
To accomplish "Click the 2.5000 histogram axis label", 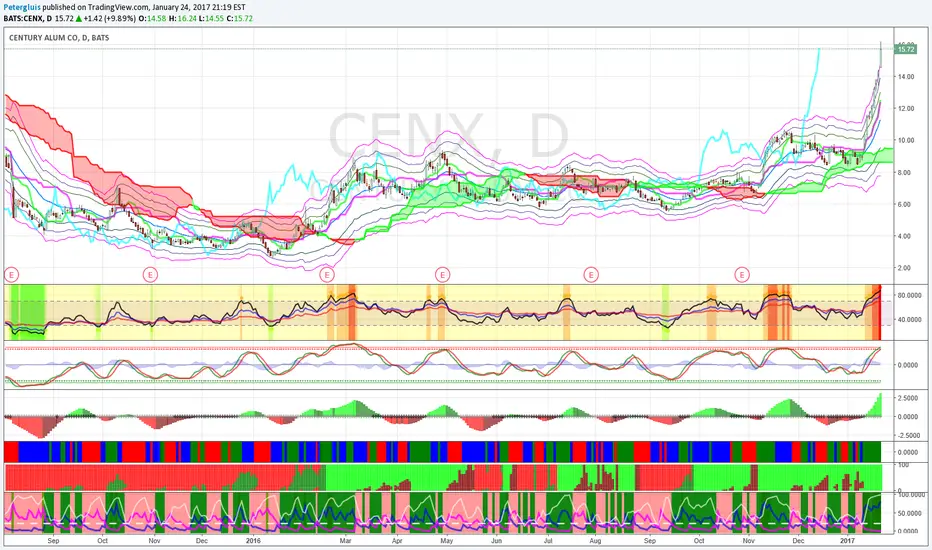I will 909,398.
